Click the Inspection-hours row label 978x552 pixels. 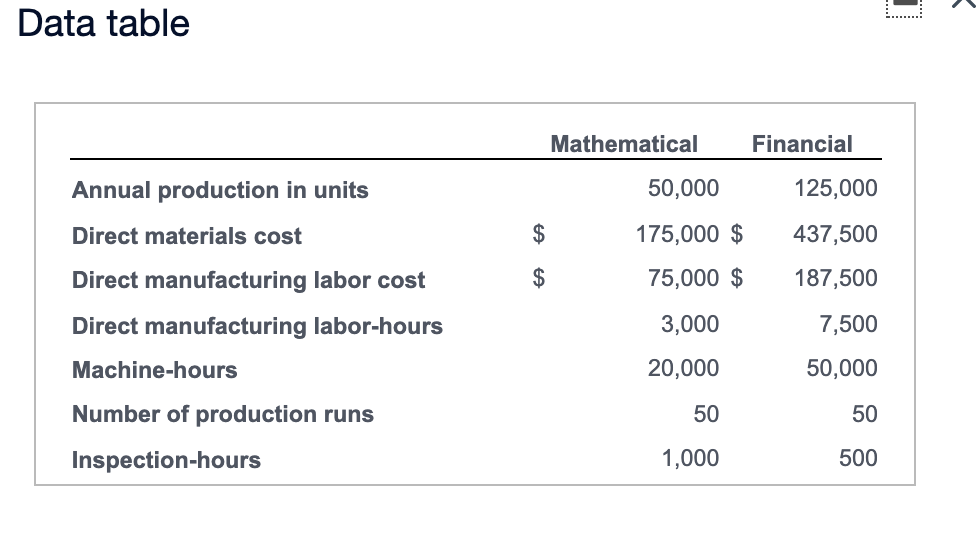point(166,460)
